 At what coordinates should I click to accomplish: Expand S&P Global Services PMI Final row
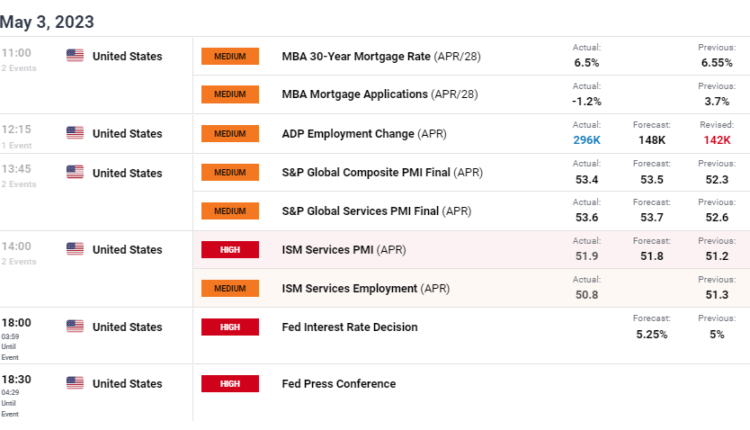377,211
